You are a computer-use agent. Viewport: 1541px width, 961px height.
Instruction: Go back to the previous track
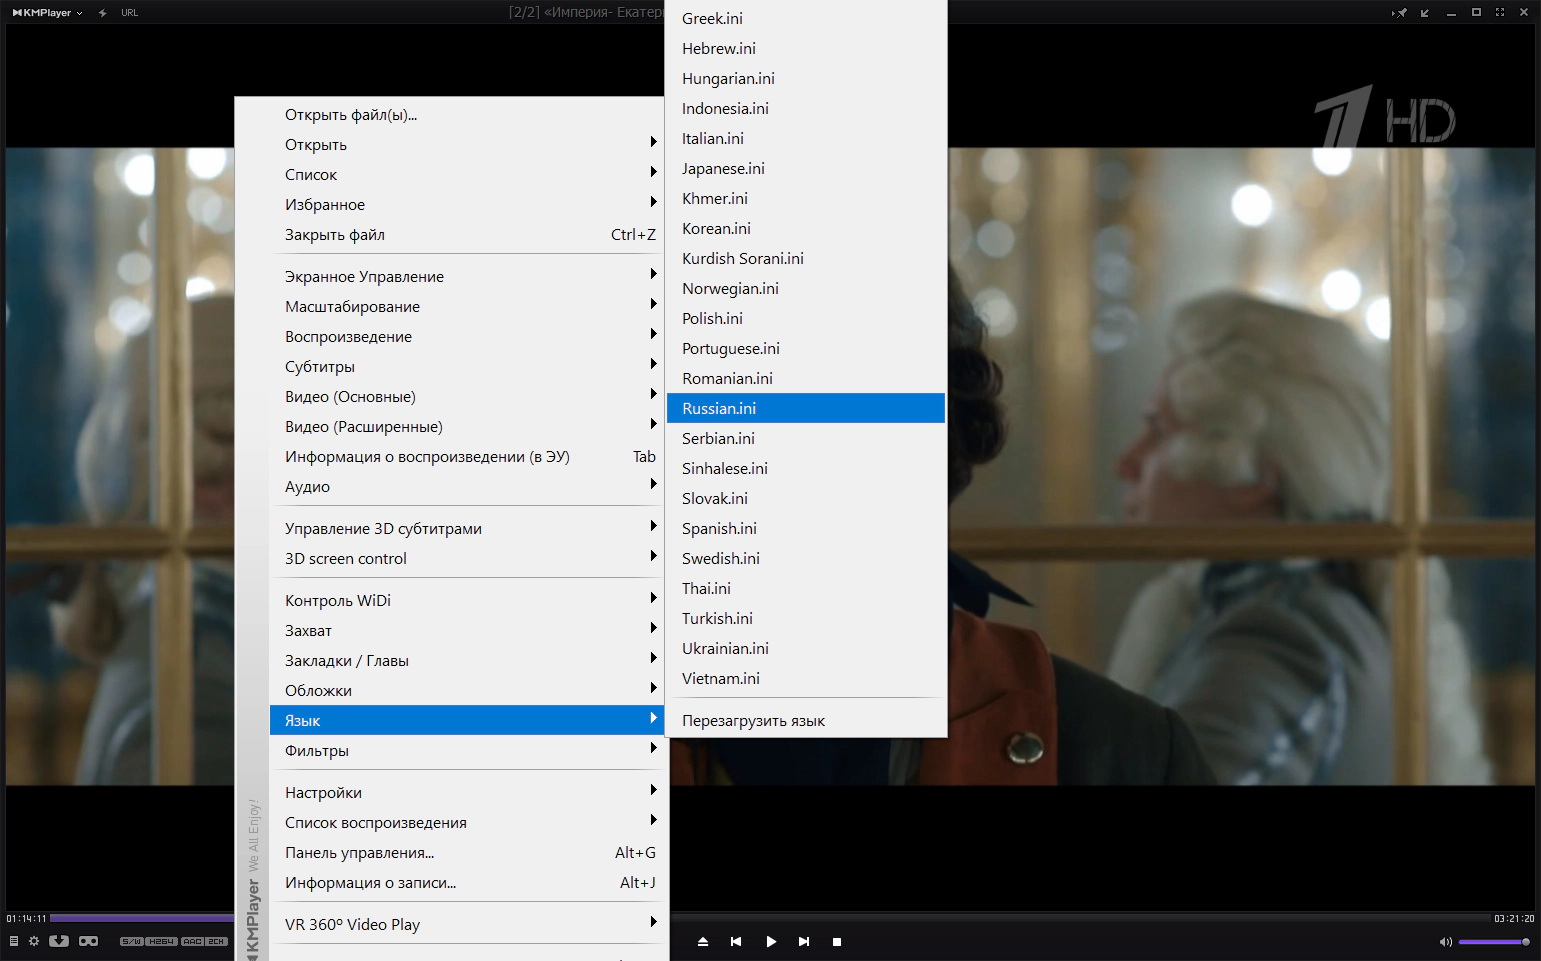pos(736,942)
